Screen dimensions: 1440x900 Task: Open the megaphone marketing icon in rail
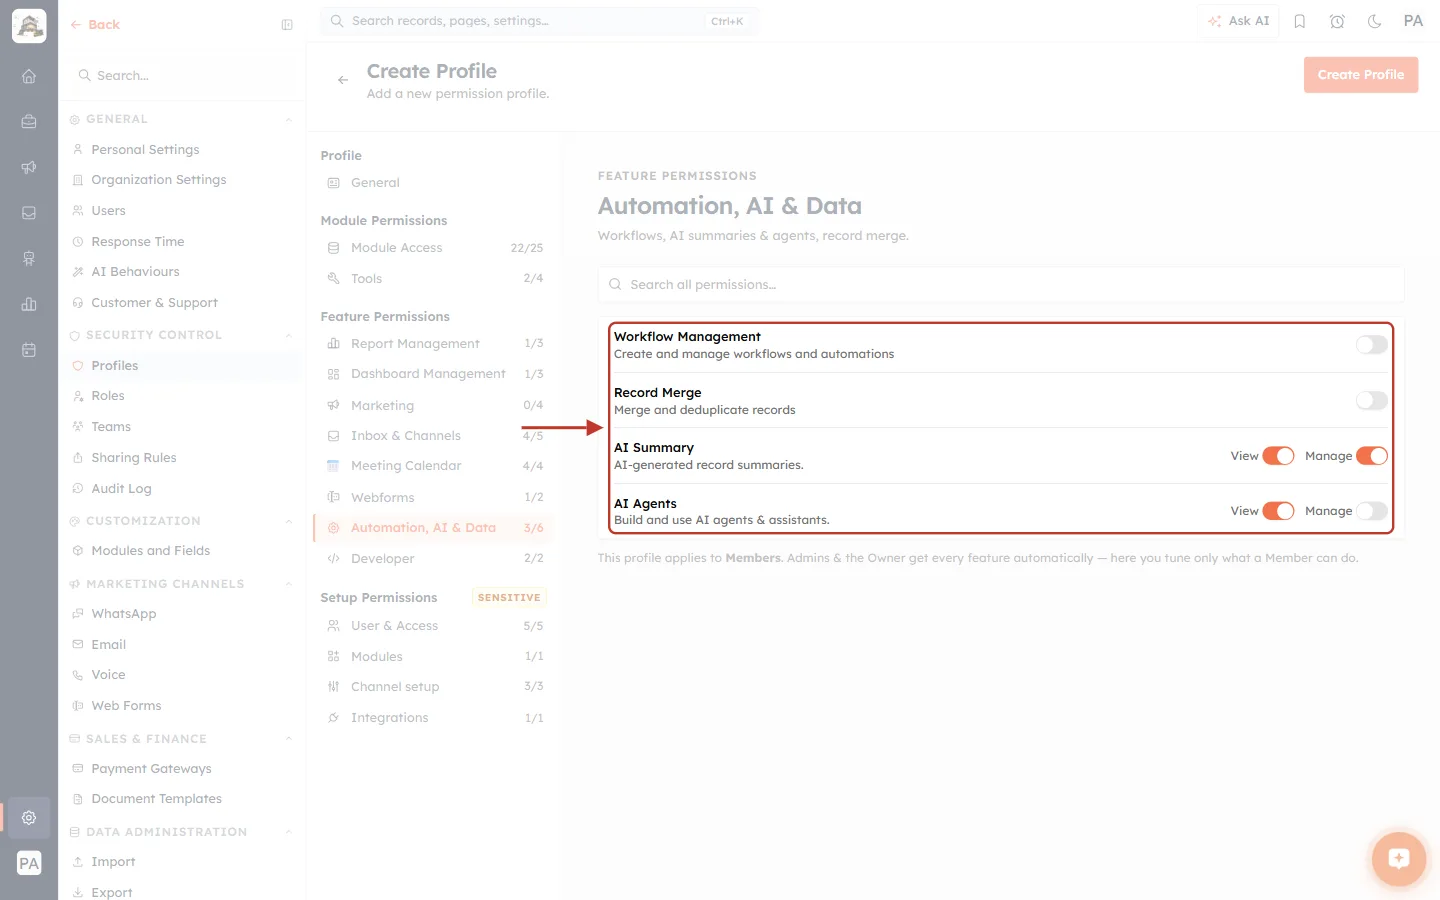pyautogui.click(x=29, y=167)
